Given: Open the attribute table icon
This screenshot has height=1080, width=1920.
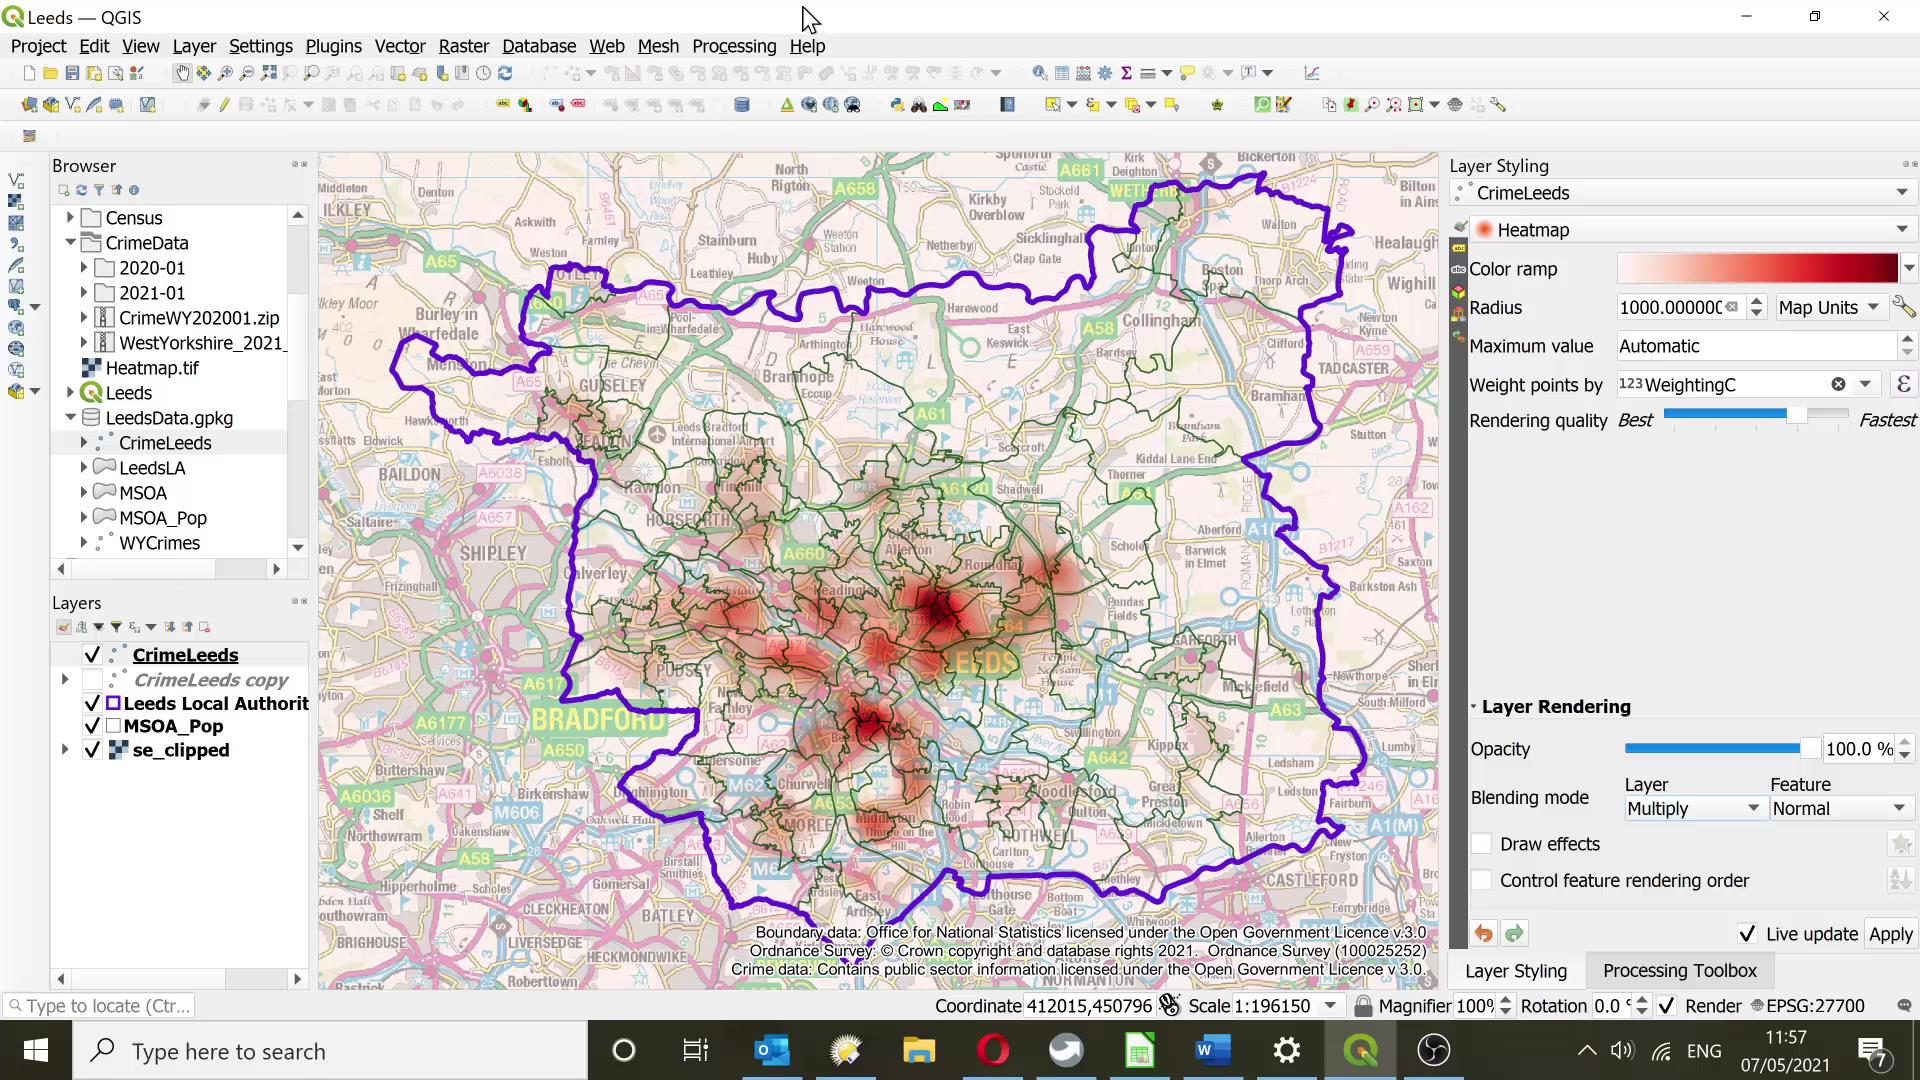Looking at the screenshot, I should [x=1060, y=72].
